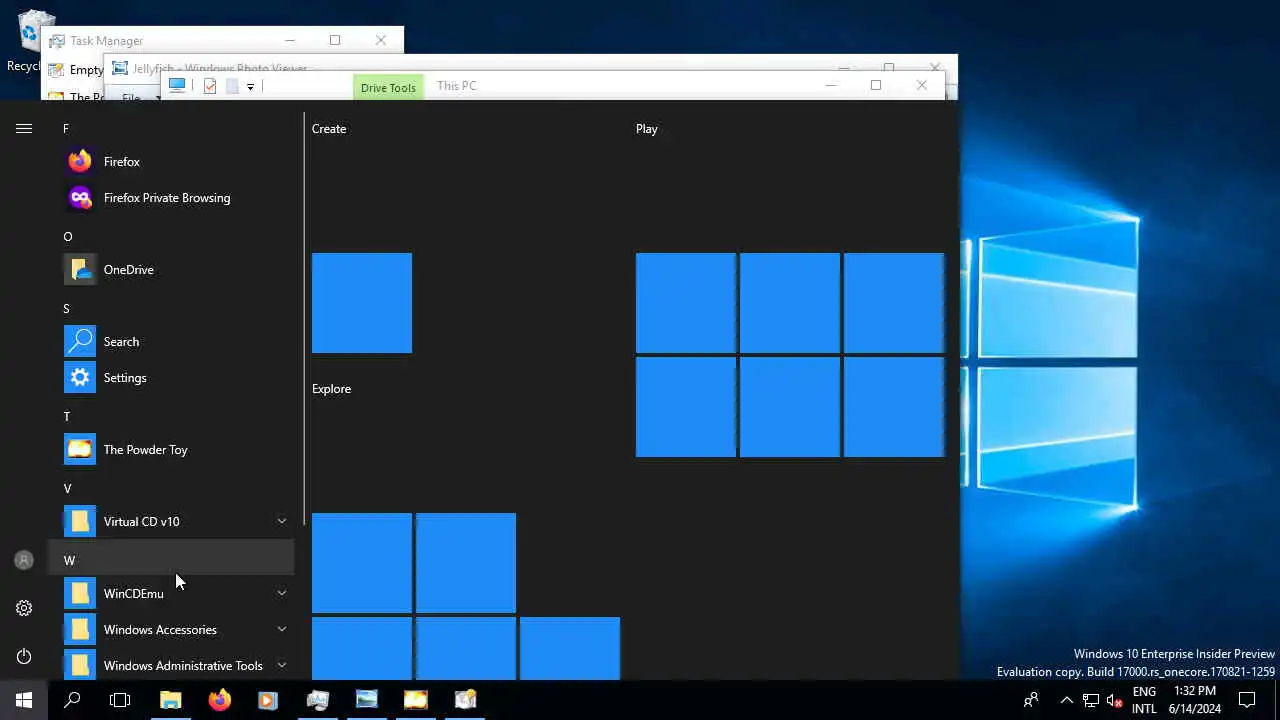Show hidden tray icons with the chevron

click(x=1066, y=700)
